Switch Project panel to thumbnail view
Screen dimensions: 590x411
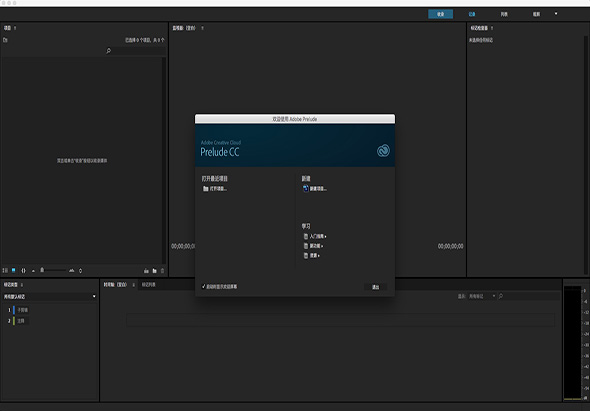[x=14, y=270]
